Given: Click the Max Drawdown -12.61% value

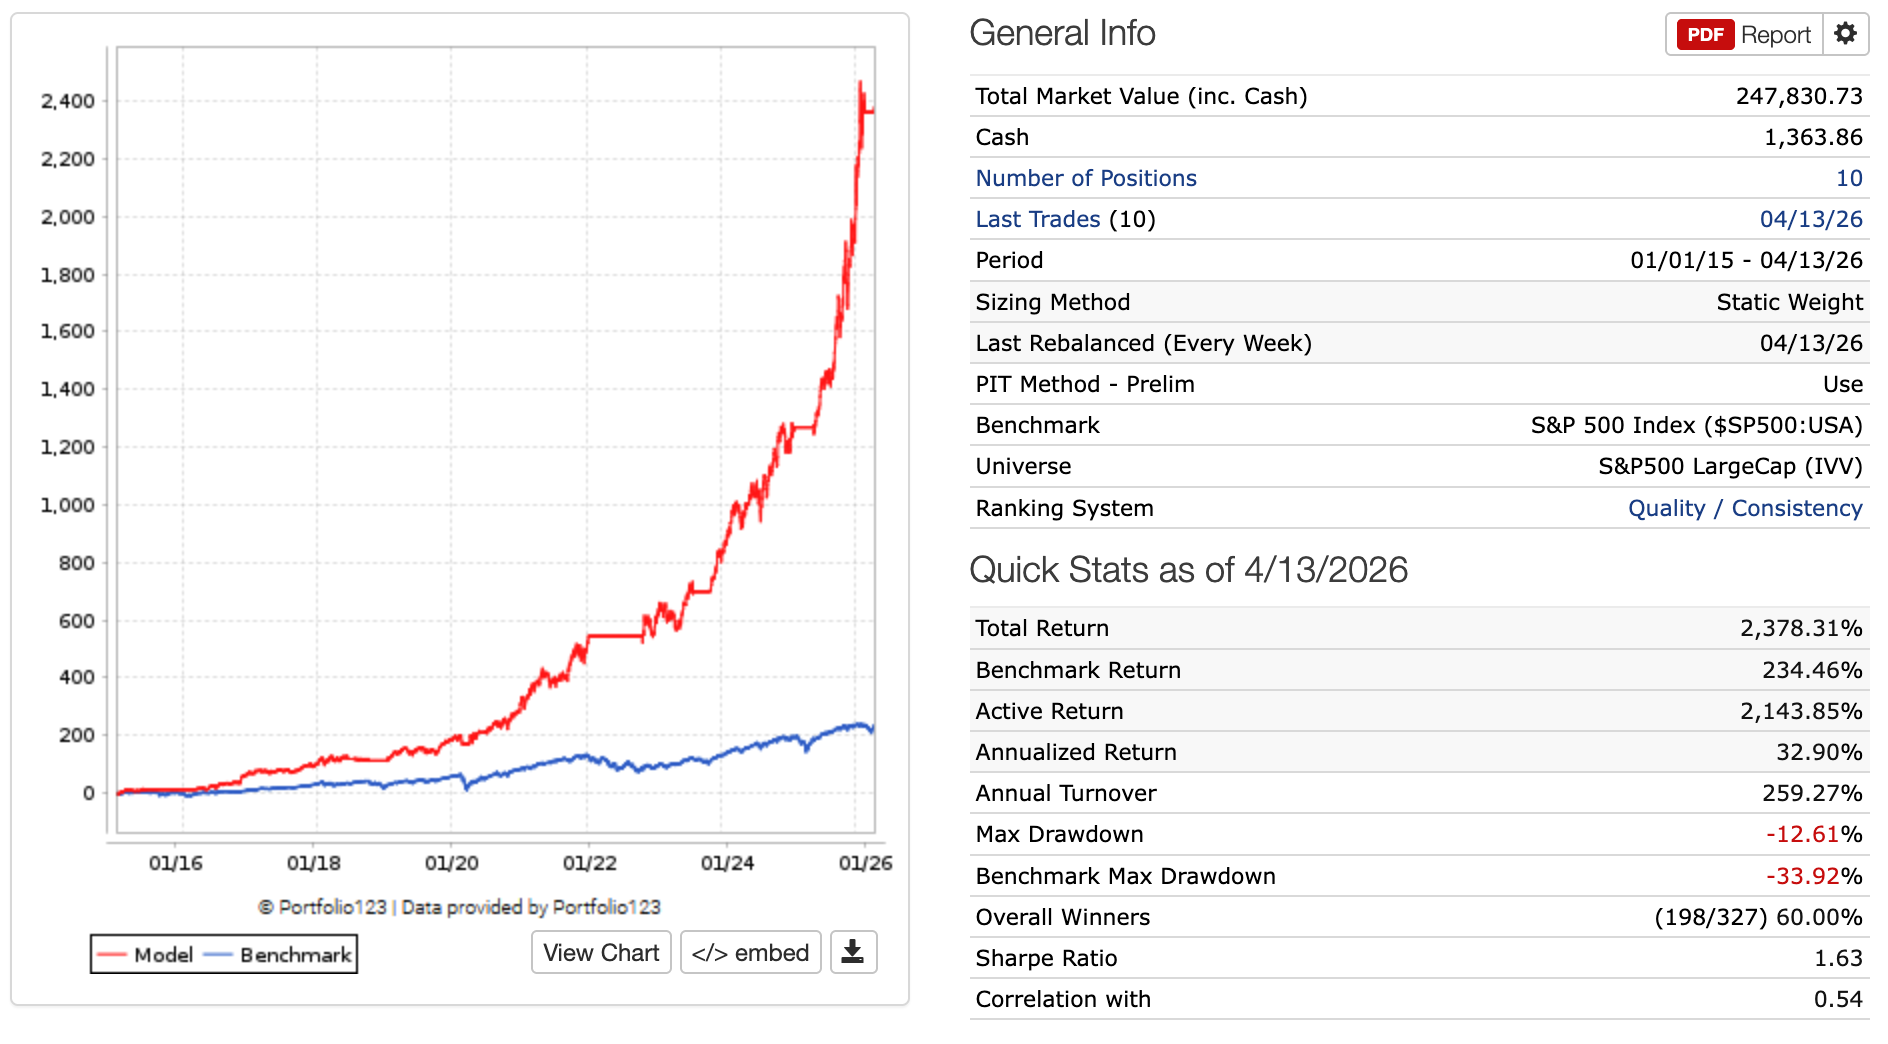Looking at the screenshot, I should tap(1814, 834).
